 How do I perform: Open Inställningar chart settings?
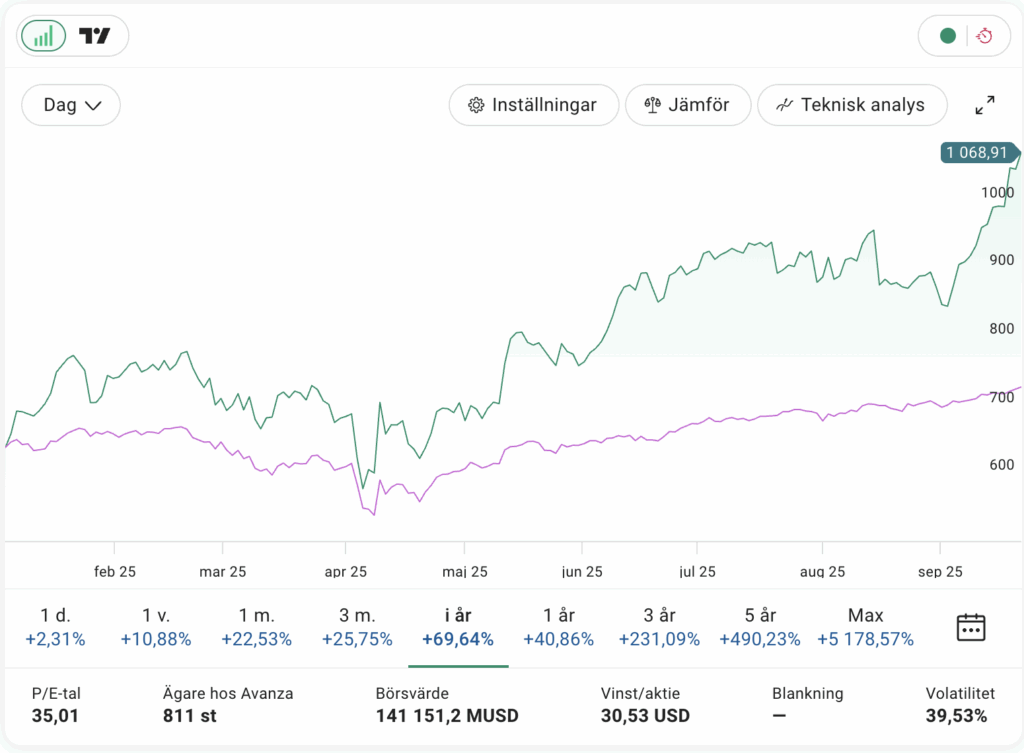533,105
